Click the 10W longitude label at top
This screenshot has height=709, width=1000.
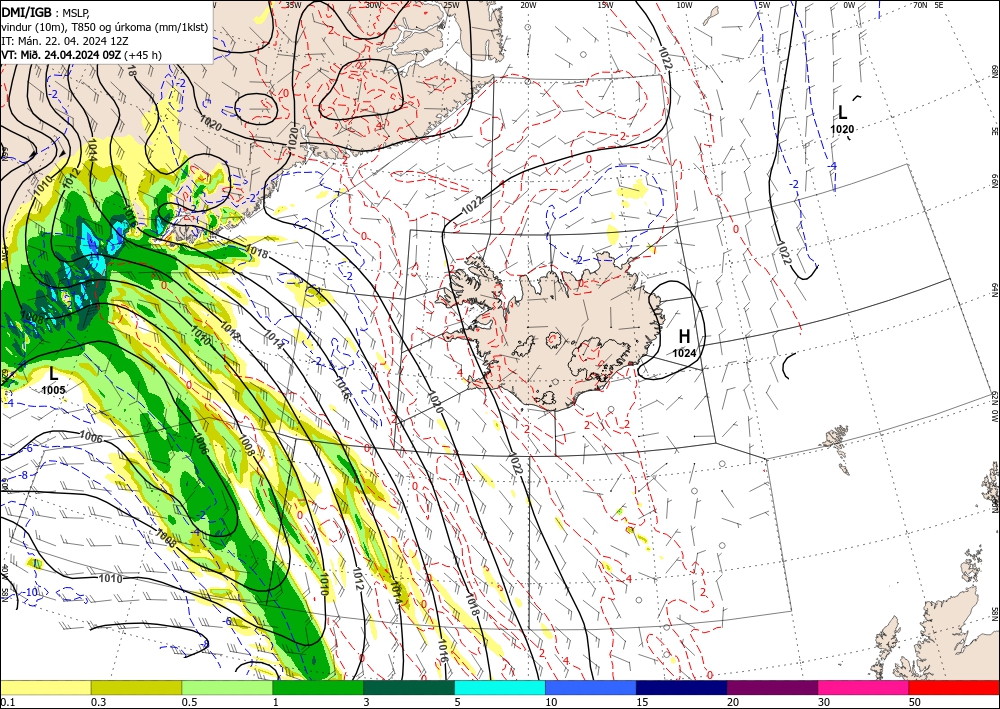684,5
